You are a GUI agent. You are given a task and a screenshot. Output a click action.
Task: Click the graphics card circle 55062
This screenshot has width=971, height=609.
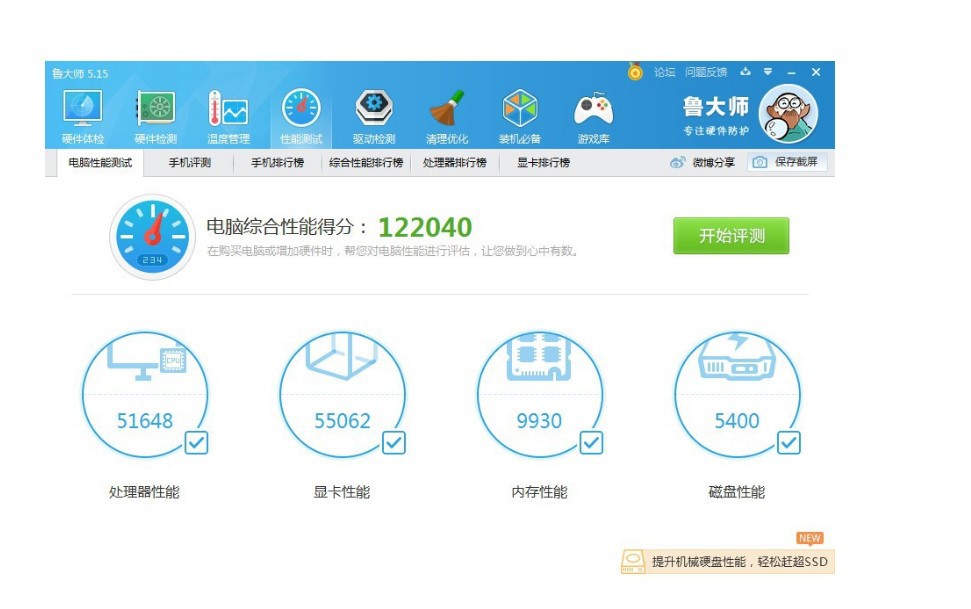[x=342, y=395]
